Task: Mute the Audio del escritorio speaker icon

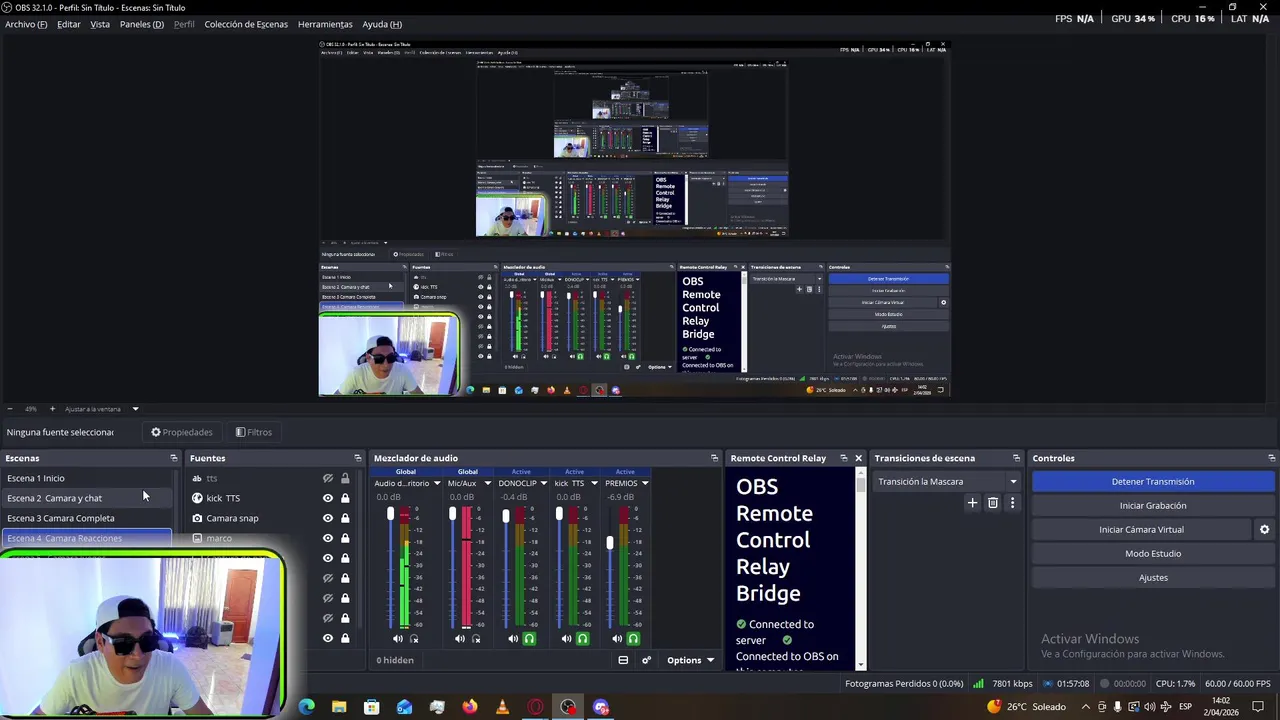Action: [x=398, y=639]
